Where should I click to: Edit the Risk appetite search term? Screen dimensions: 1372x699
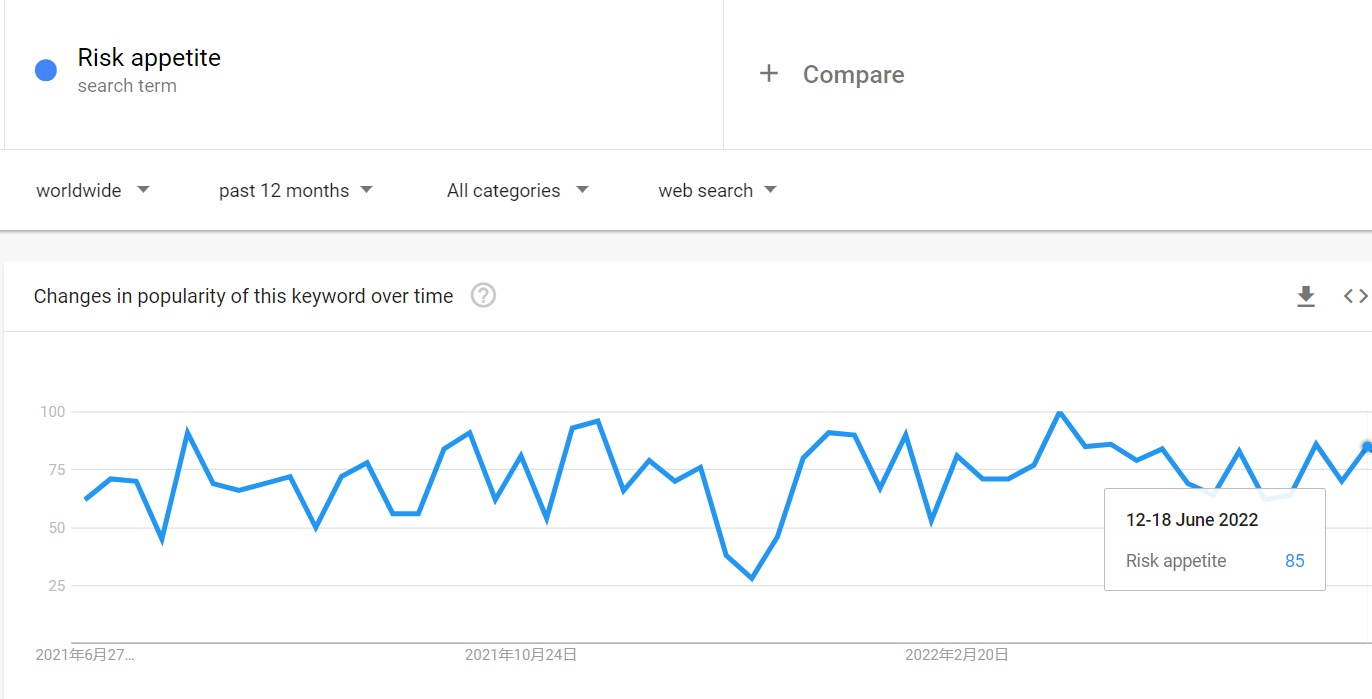pos(149,58)
